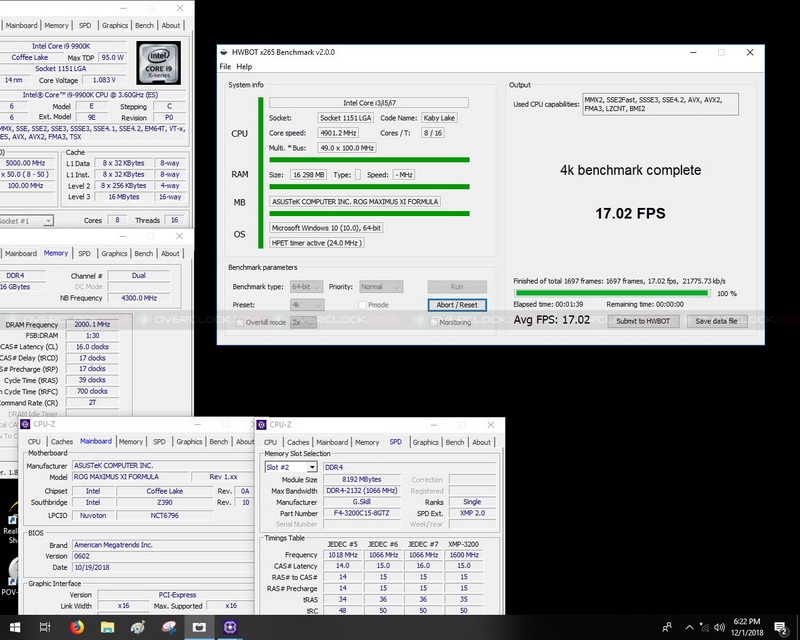Click CPU-Z icon in SPD window title
The width and height of the screenshot is (800, 640).
point(261,425)
